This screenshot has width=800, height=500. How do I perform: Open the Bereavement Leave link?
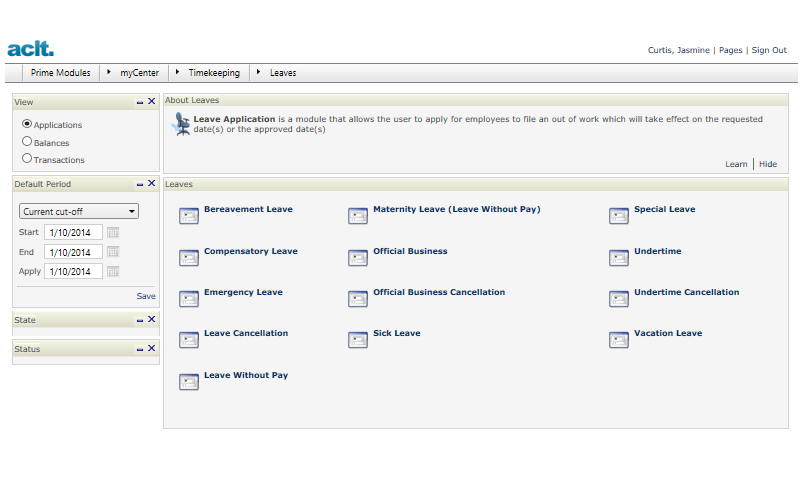coord(248,209)
